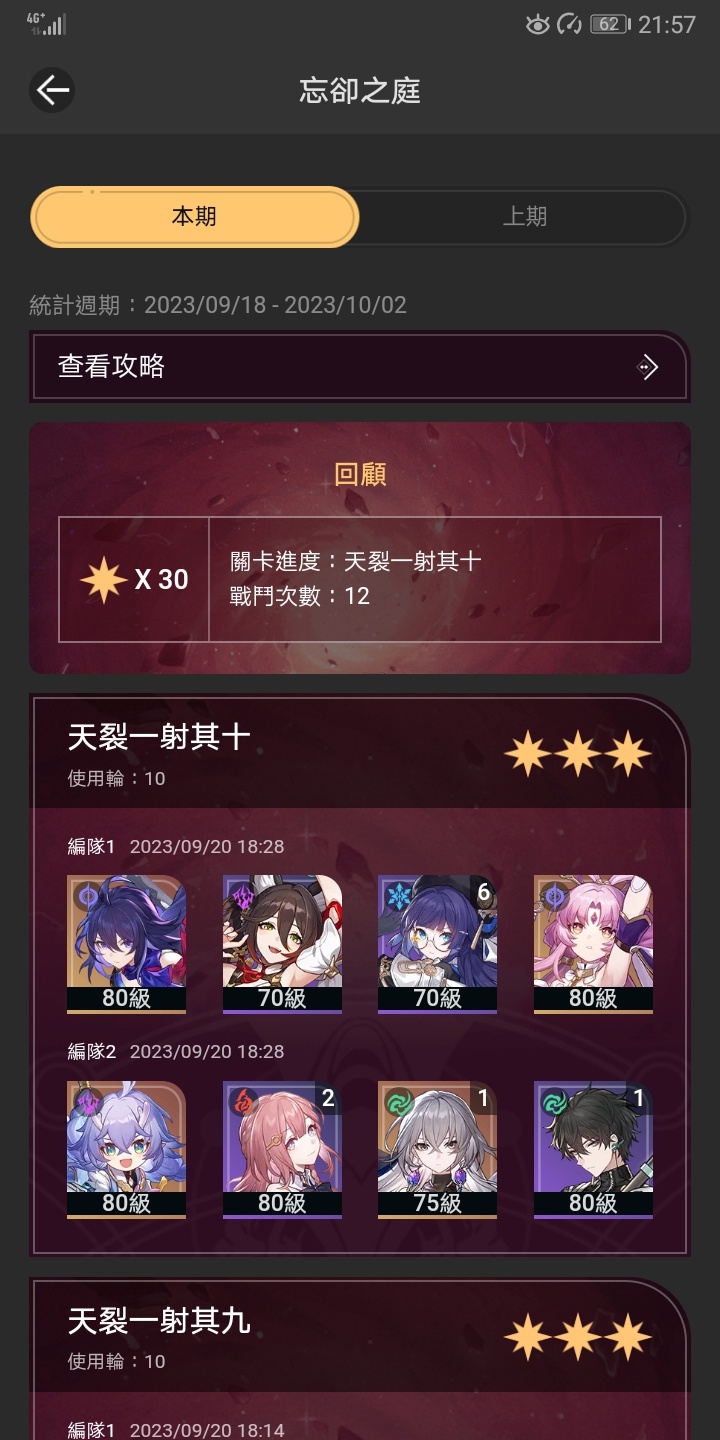
Task: Tap the bunny-eared brunette level 70 portrait
Action: click(x=282, y=944)
